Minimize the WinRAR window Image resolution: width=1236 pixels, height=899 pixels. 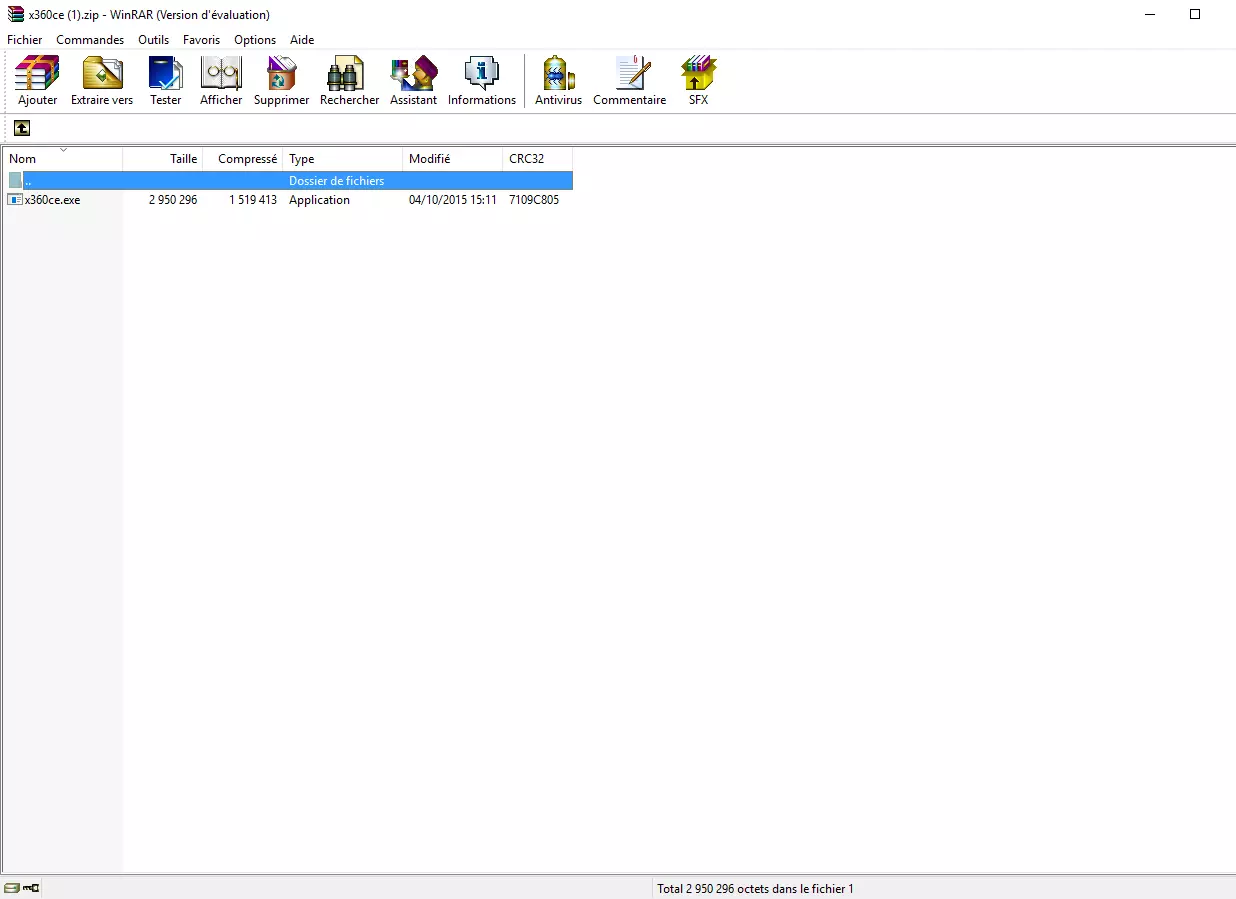[1149, 14]
